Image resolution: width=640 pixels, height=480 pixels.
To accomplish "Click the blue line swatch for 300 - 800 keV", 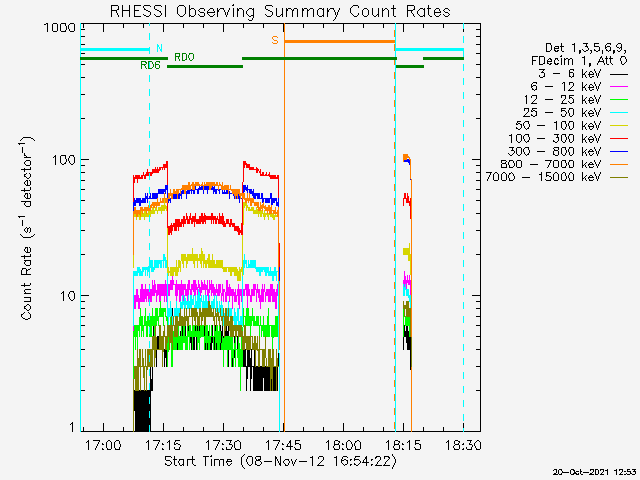I will [x=619, y=152].
